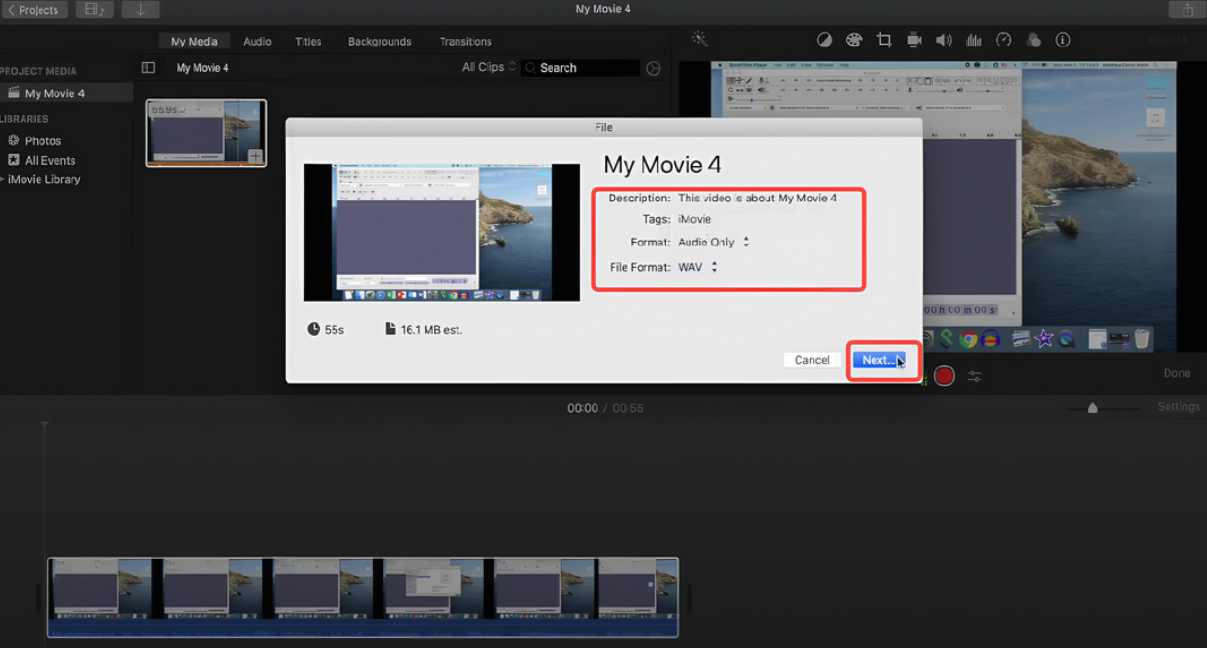The height and width of the screenshot is (648, 1207).
Task: Click the iMovie star icon in previewed dock
Action: click(1044, 339)
